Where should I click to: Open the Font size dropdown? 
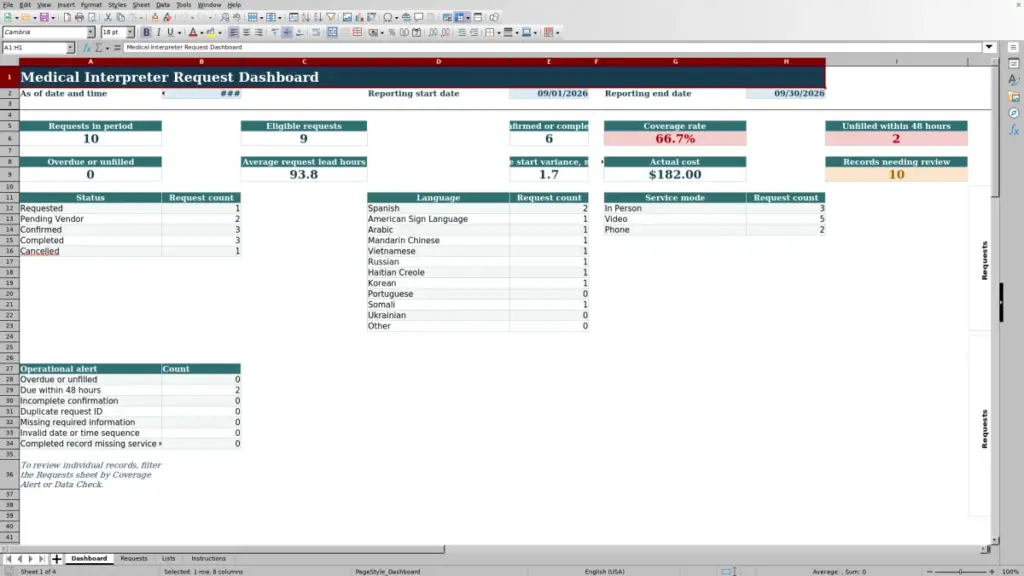point(130,32)
